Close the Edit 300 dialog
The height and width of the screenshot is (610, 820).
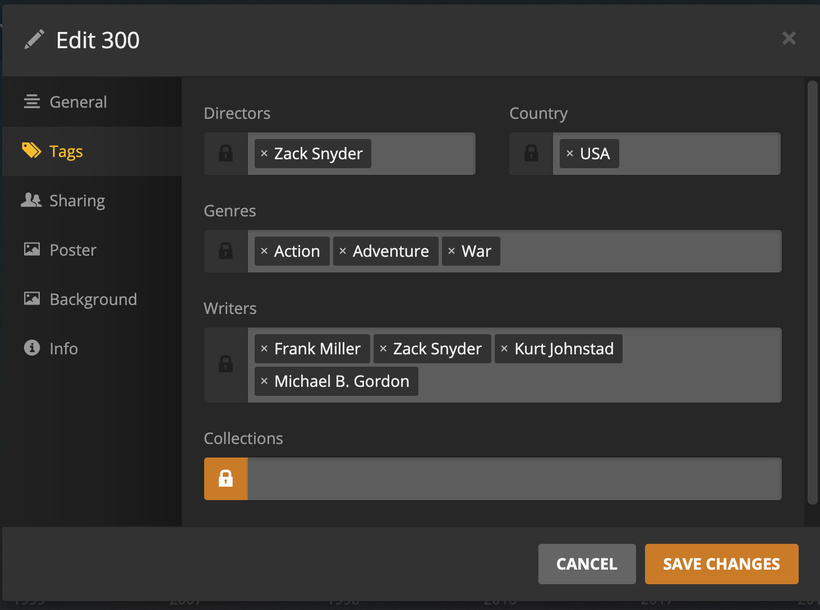(x=789, y=39)
